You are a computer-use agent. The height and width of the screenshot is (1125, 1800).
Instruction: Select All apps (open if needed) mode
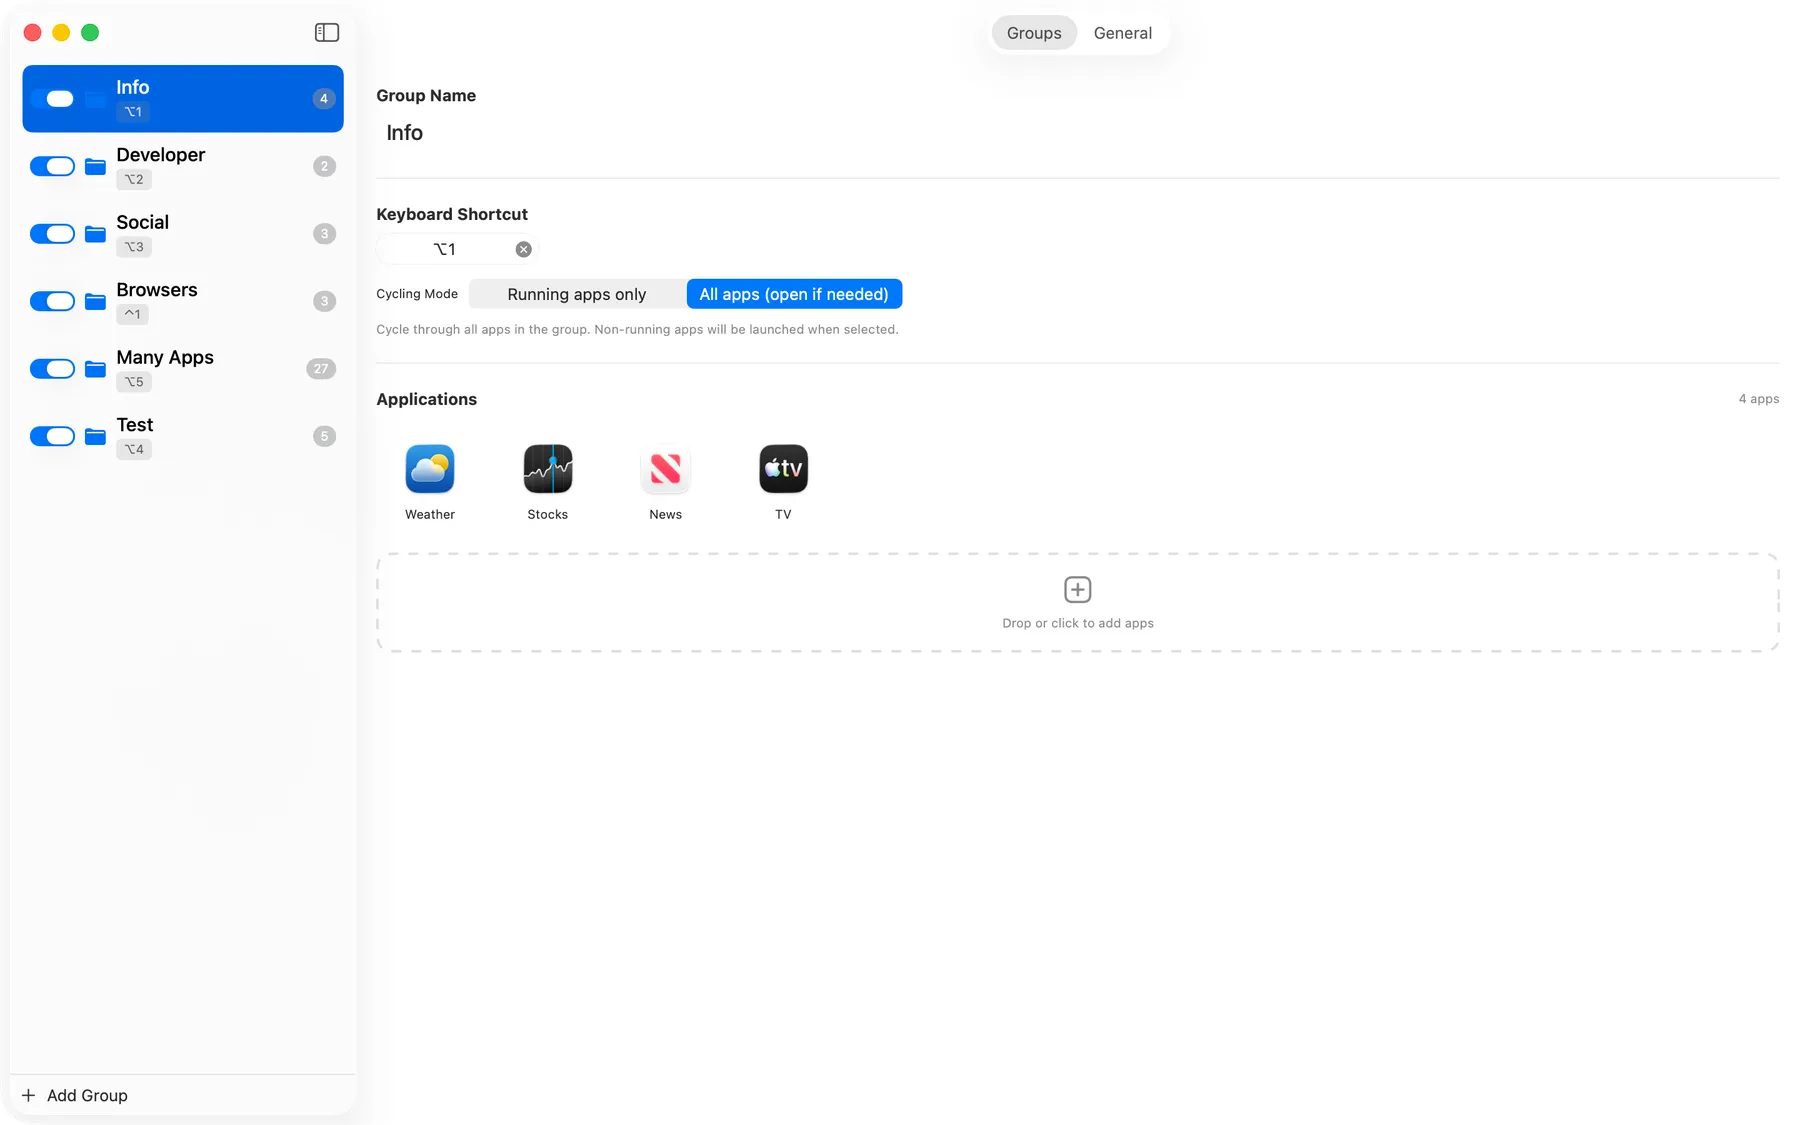click(x=794, y=294)
